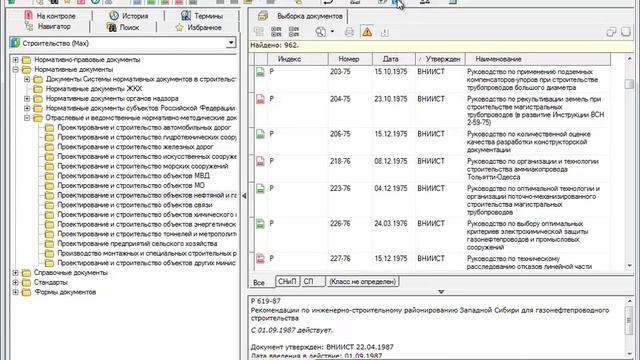Select the СП filter tab
This screenshot has width=640, height=360.
[312, 282]
